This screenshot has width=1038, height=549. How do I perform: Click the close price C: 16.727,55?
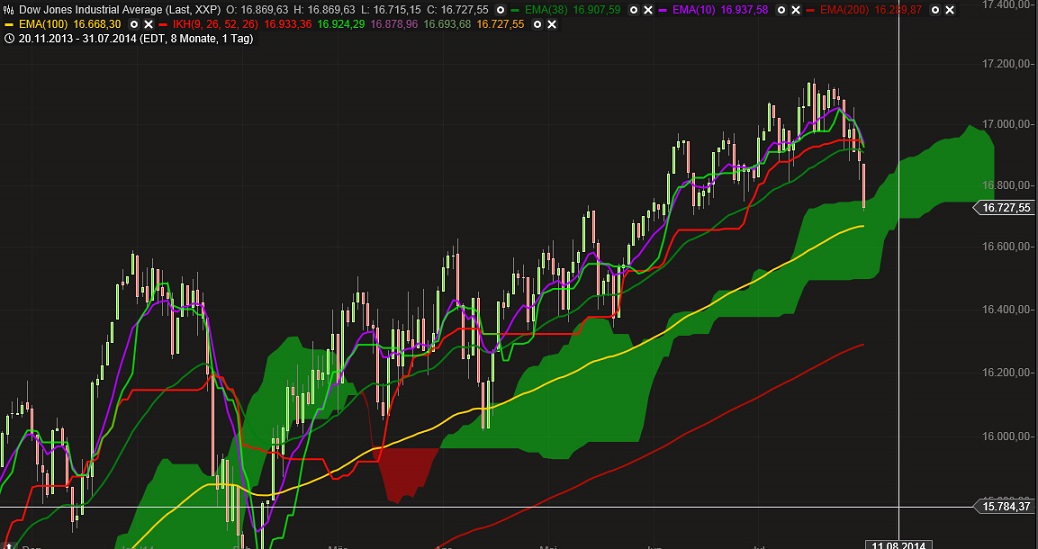457,10
